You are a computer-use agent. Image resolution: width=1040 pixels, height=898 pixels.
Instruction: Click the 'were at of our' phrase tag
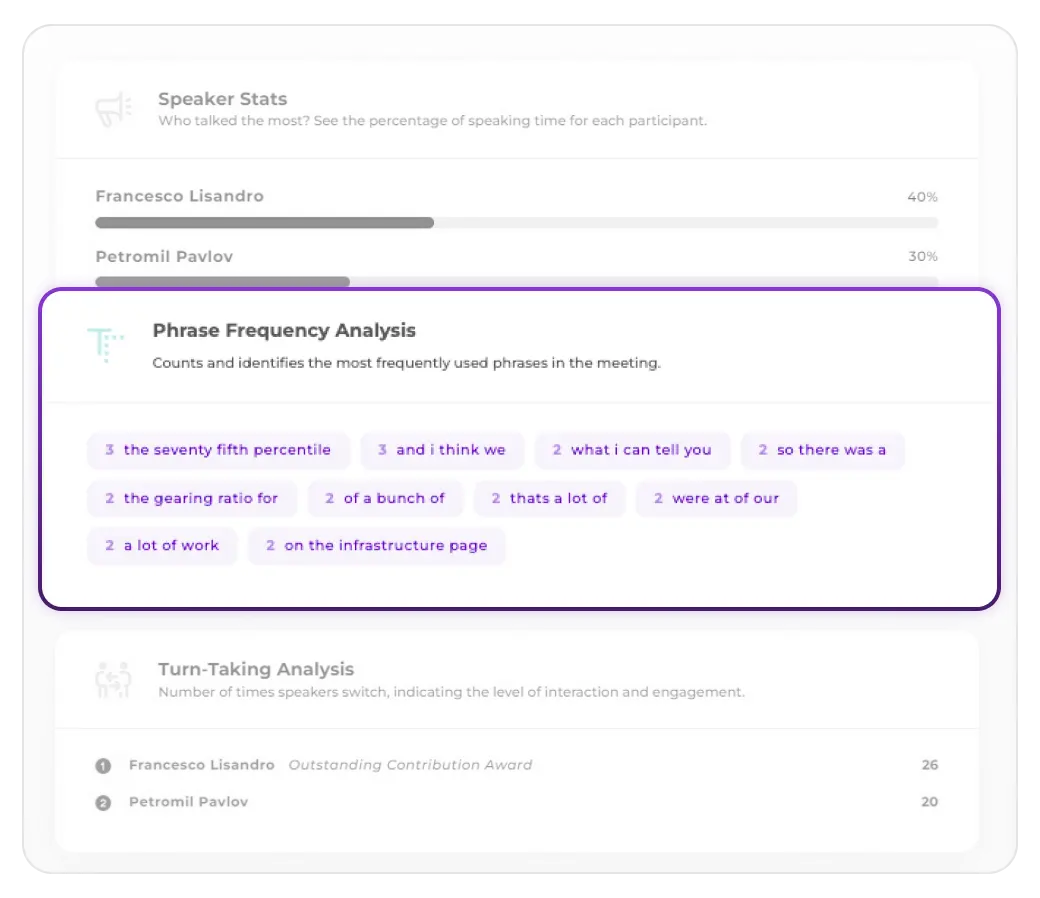click(716, 498)
